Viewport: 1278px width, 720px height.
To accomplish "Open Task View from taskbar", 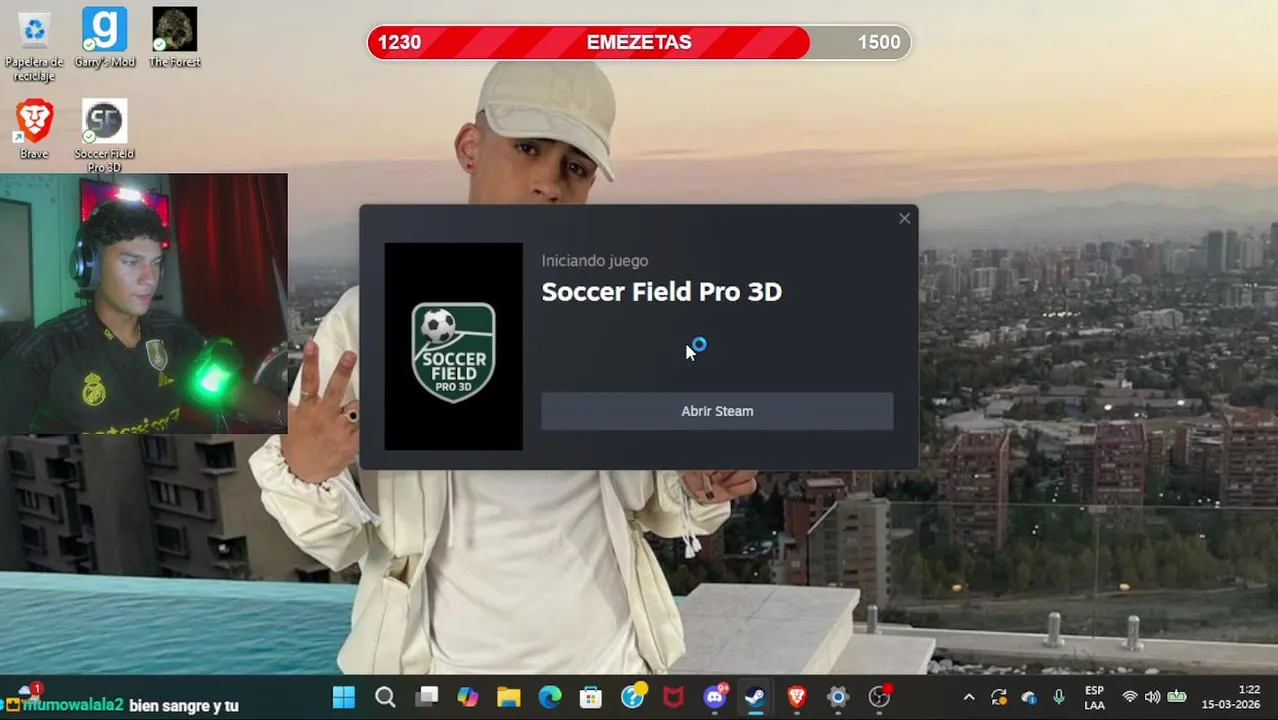I will click(427, 697).
